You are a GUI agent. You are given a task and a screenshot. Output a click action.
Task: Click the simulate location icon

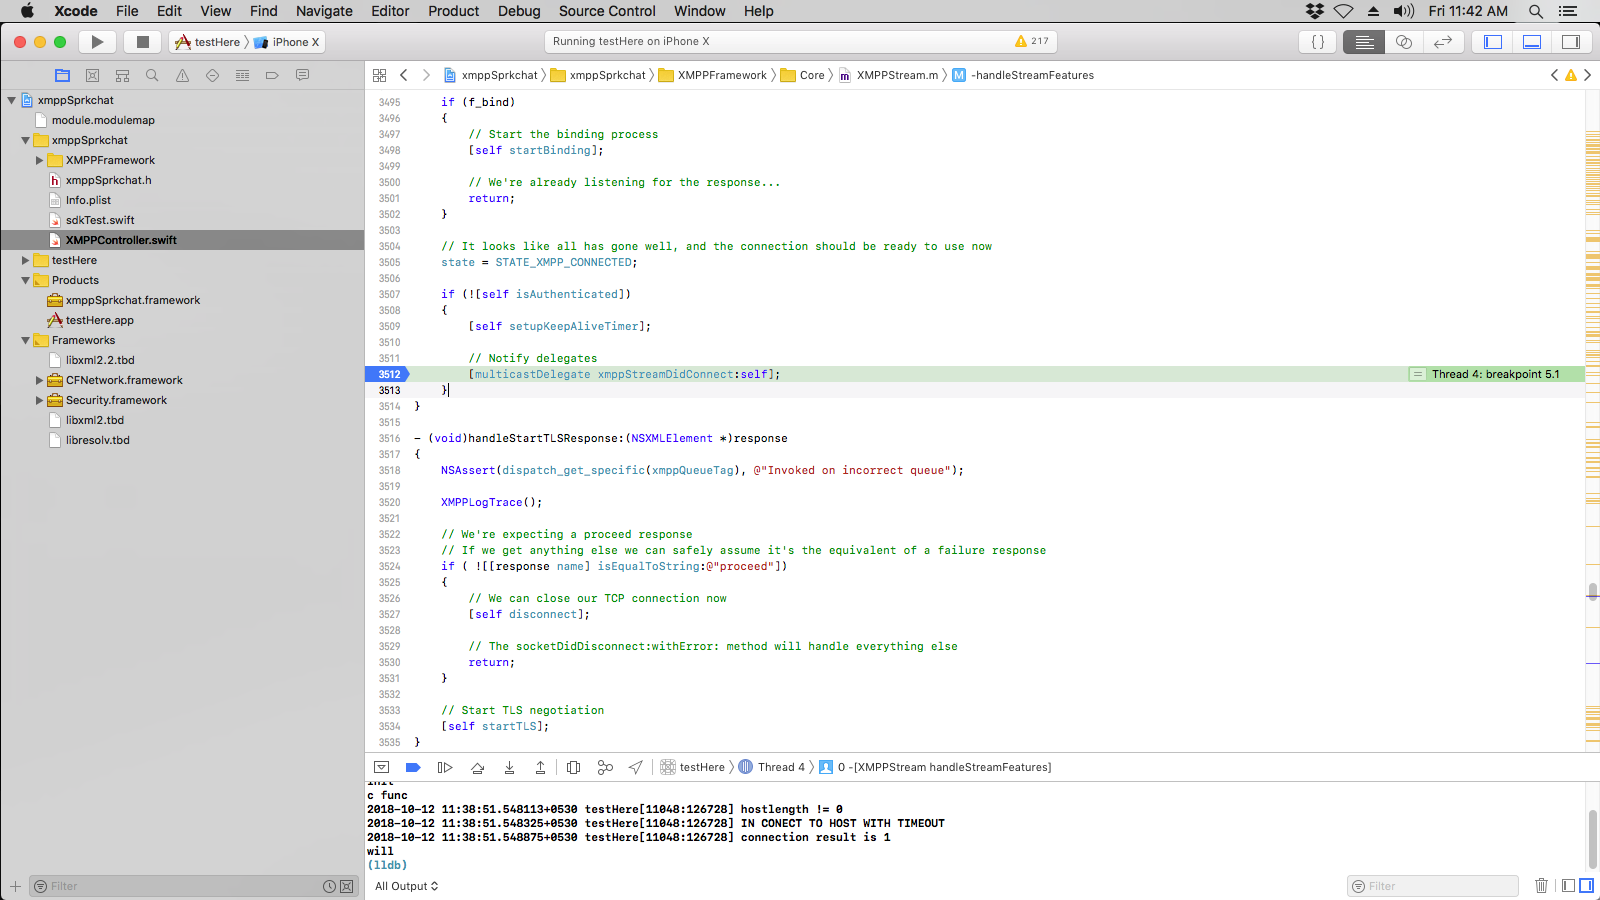(x=636, y=767)
